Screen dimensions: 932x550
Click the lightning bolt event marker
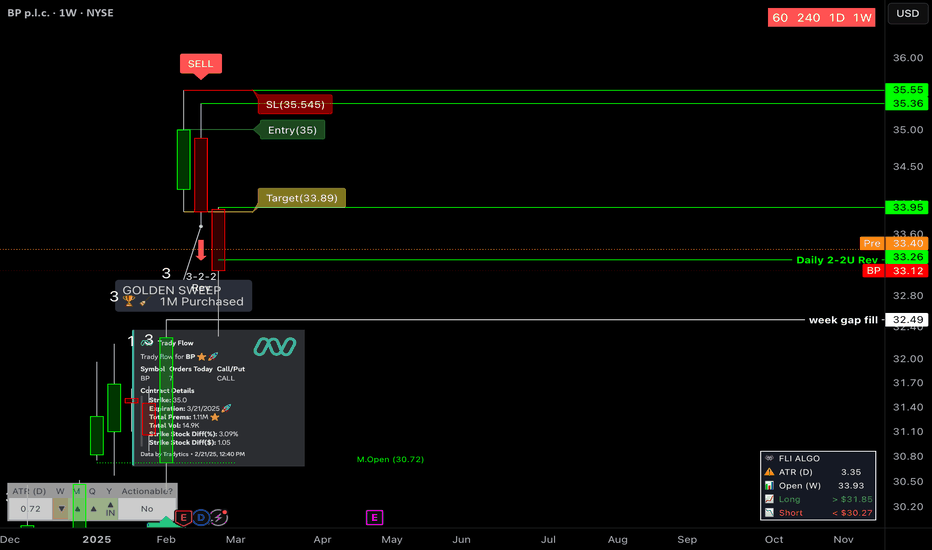(x=219, y=517)
